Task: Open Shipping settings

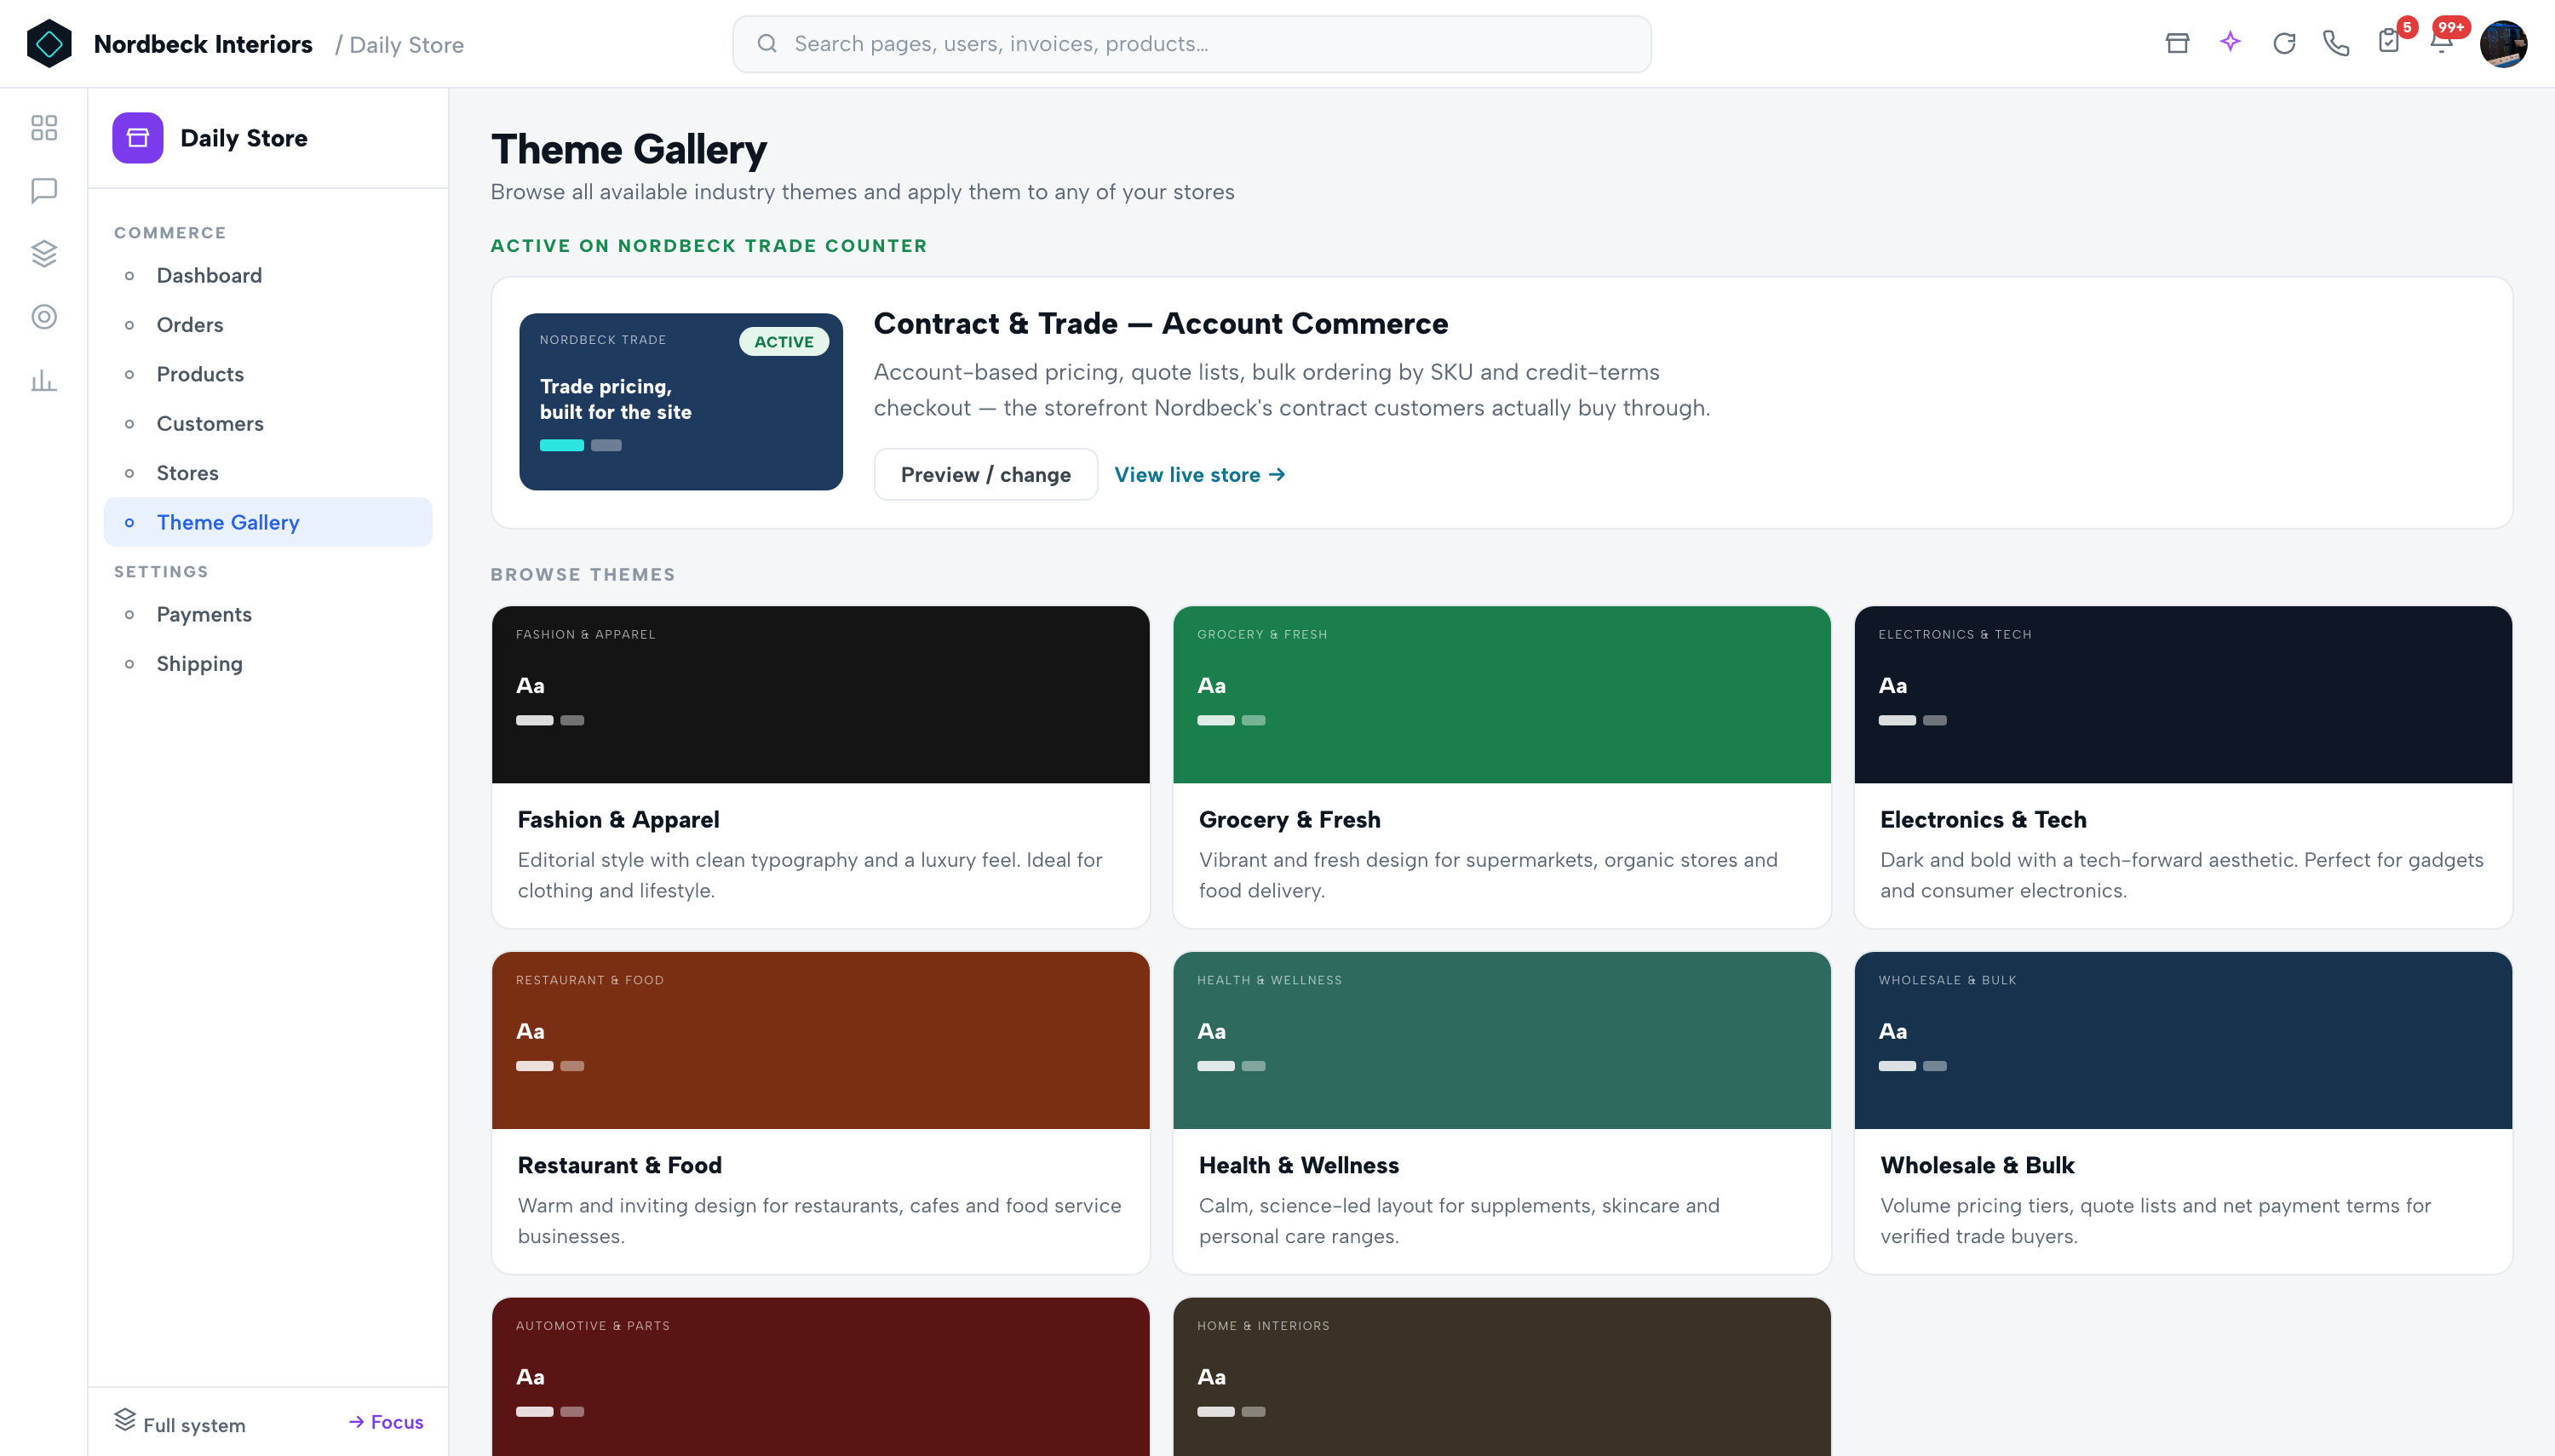Action: (268, 664)
